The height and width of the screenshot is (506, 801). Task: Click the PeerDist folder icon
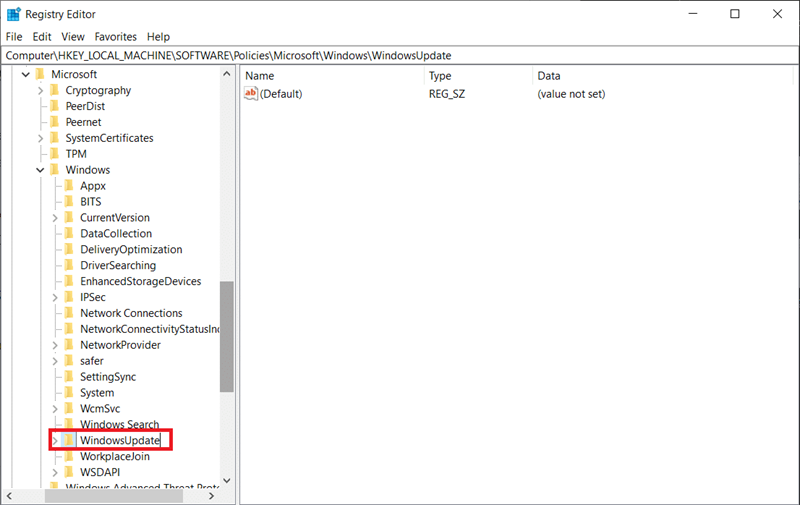click(x=55, y=106)
